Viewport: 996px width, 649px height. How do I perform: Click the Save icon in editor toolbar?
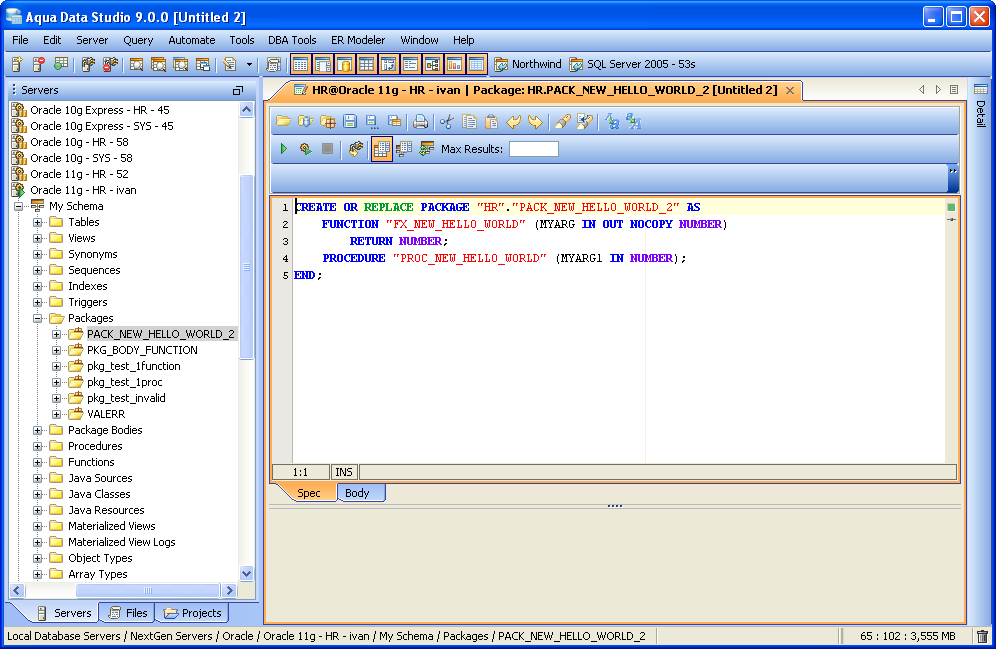pyautogui.click(x=350, y=121)
